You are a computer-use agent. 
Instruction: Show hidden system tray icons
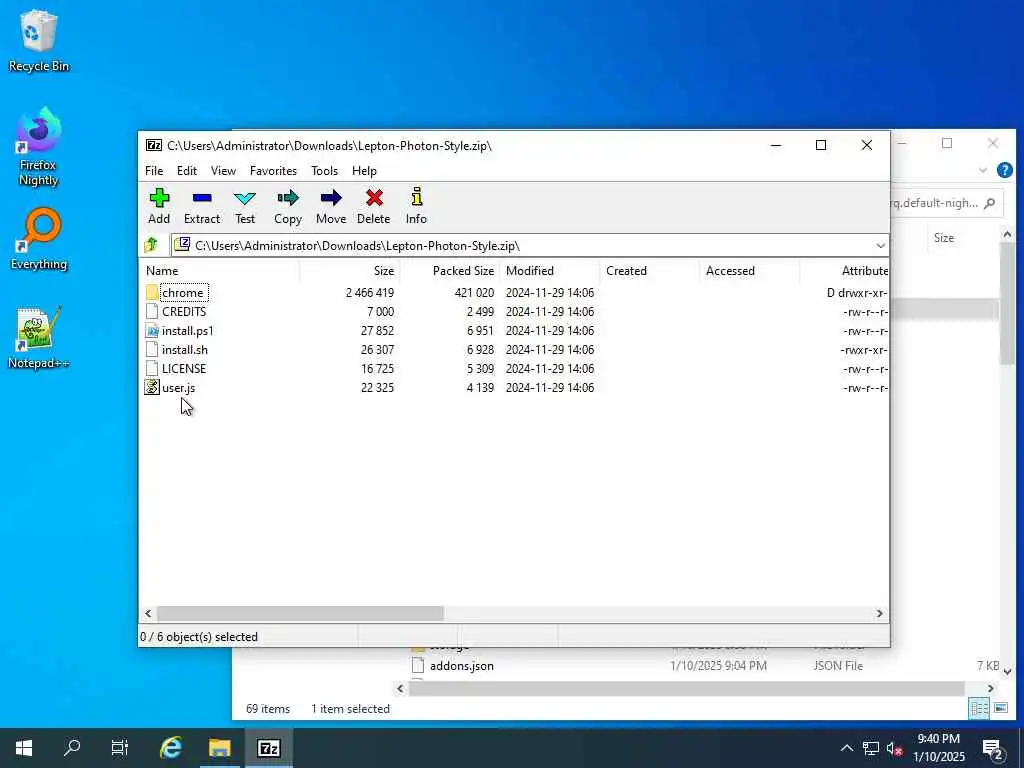point(846,748)
